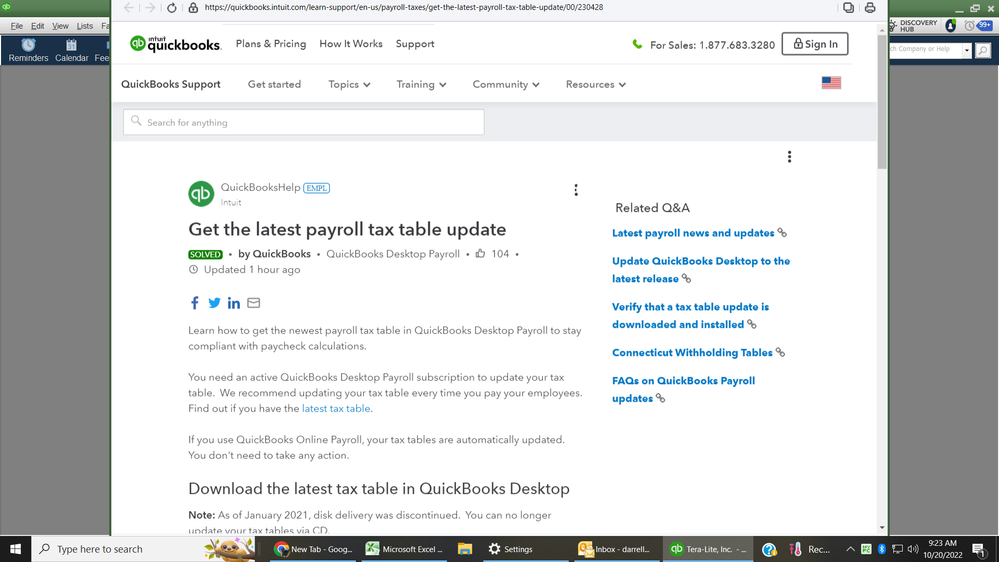This screenshot has width=999, height=562.
Task: Switch to Microsoft Excel in taskbar
Action: tap(404, 549)
